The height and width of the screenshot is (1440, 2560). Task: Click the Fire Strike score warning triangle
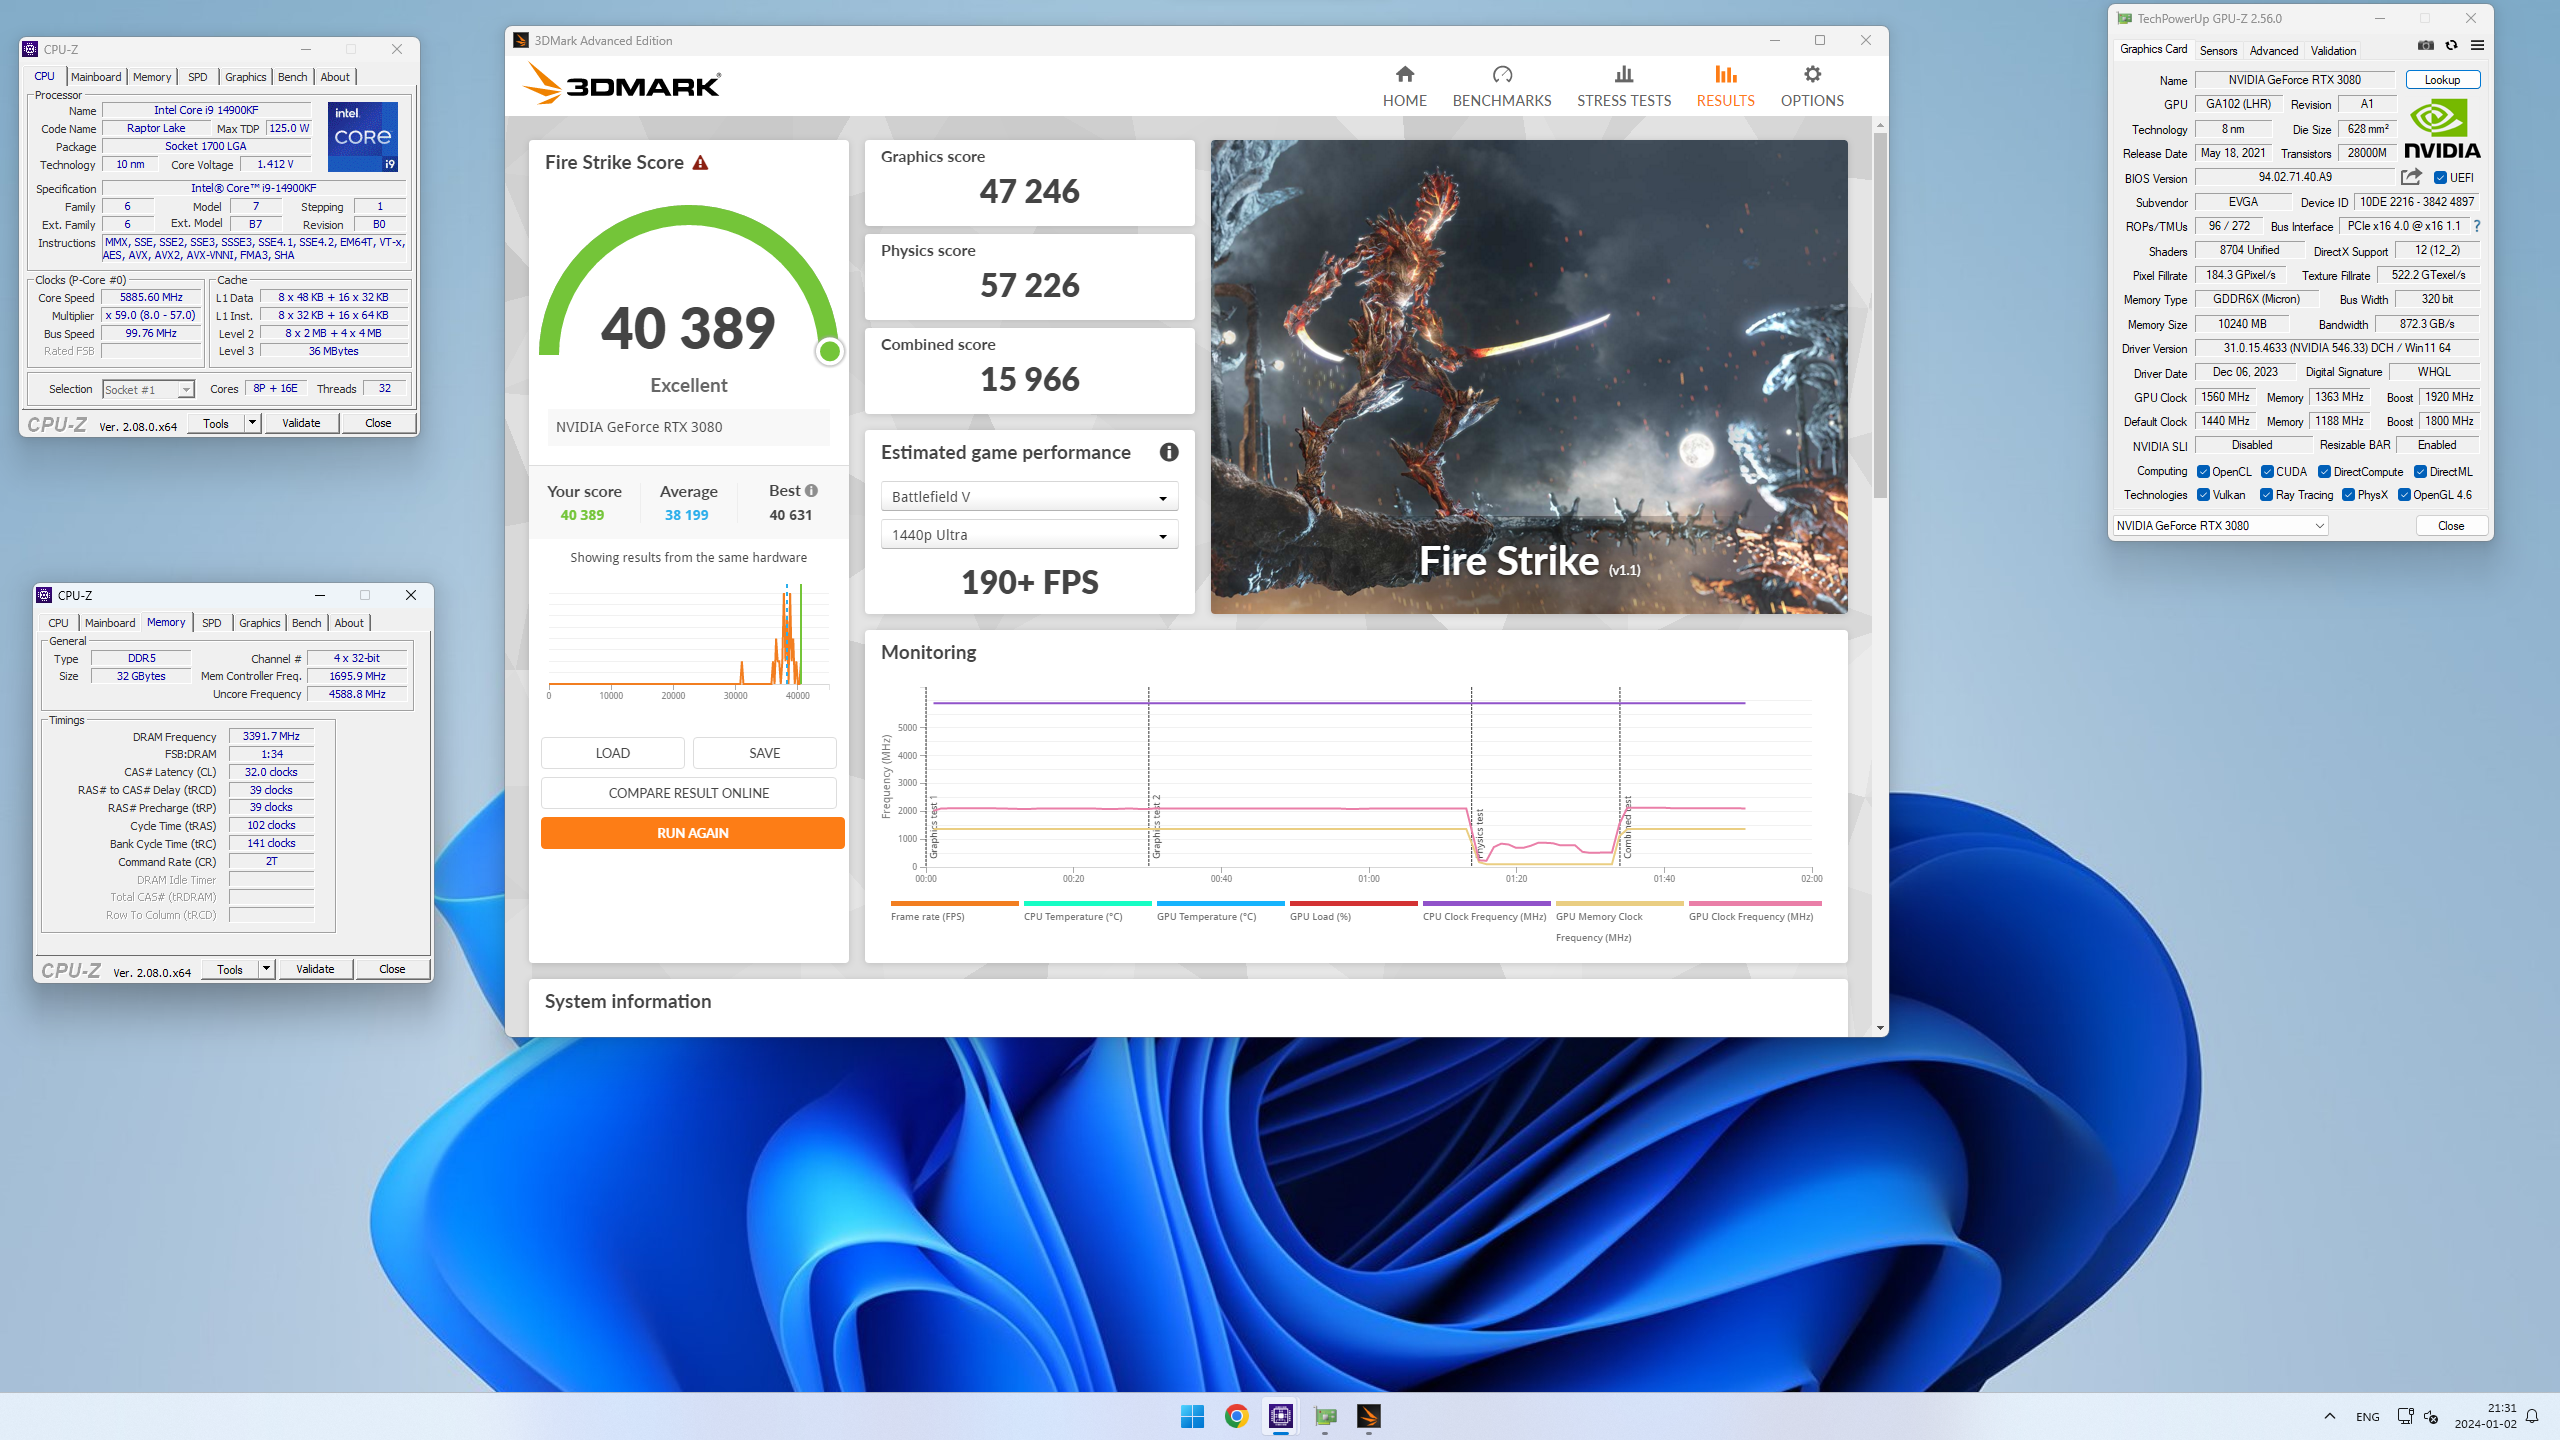(700, 163)
